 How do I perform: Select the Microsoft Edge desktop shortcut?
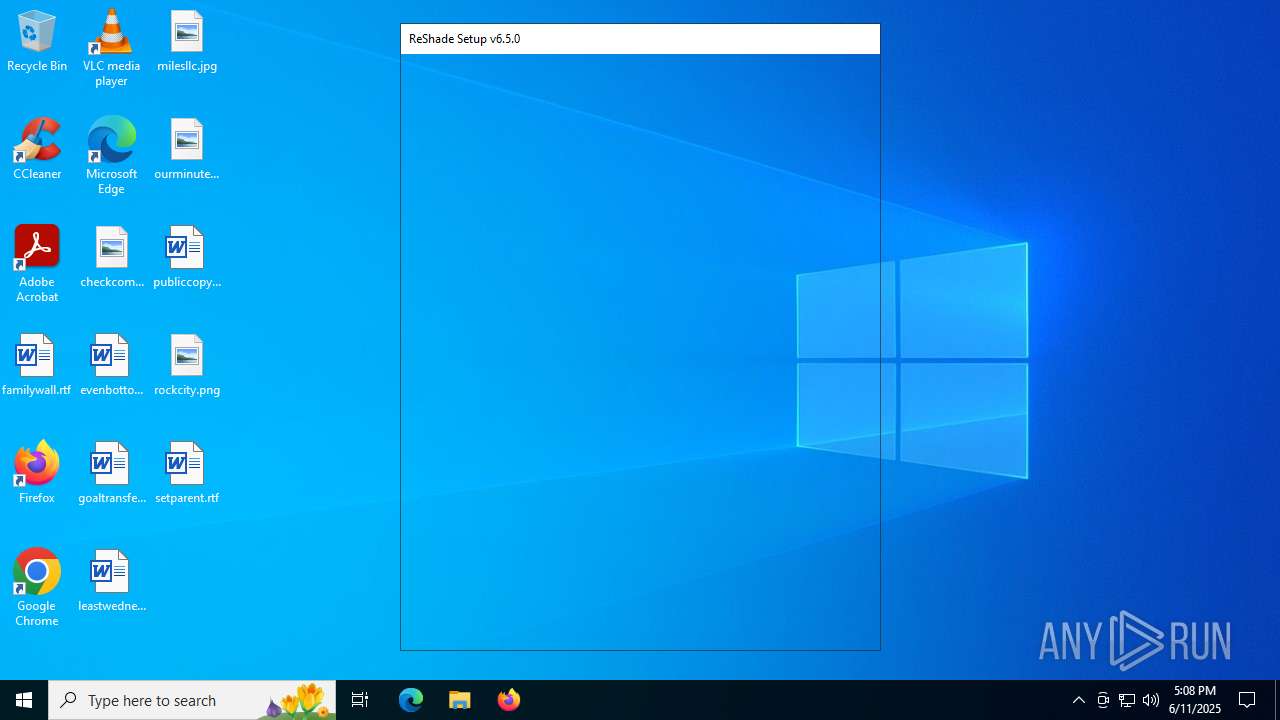(111, 156)
